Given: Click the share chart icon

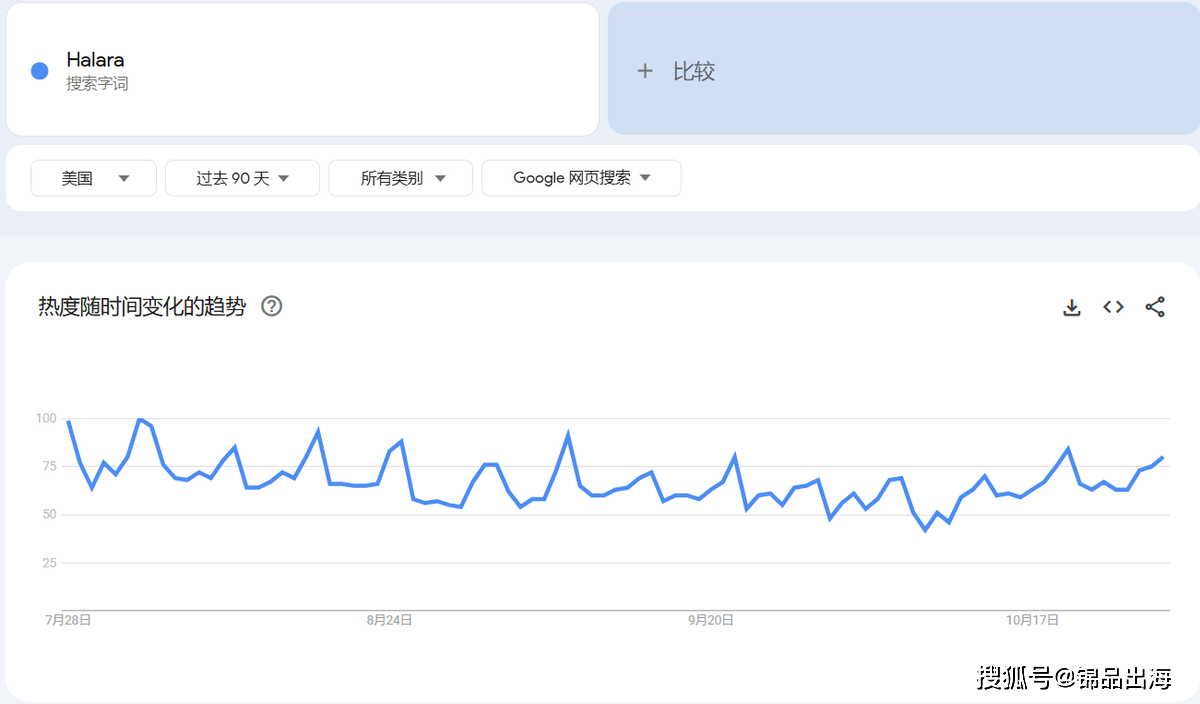Looking at the screenshot, I should [1155, 307].
